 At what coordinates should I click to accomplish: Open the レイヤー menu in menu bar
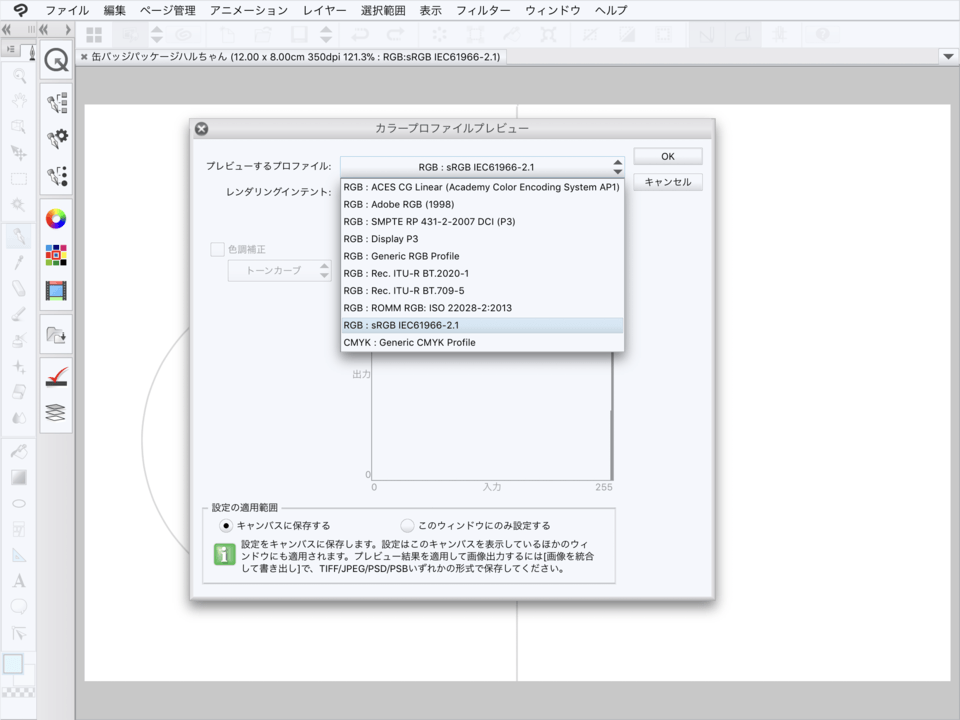(325, 11)
